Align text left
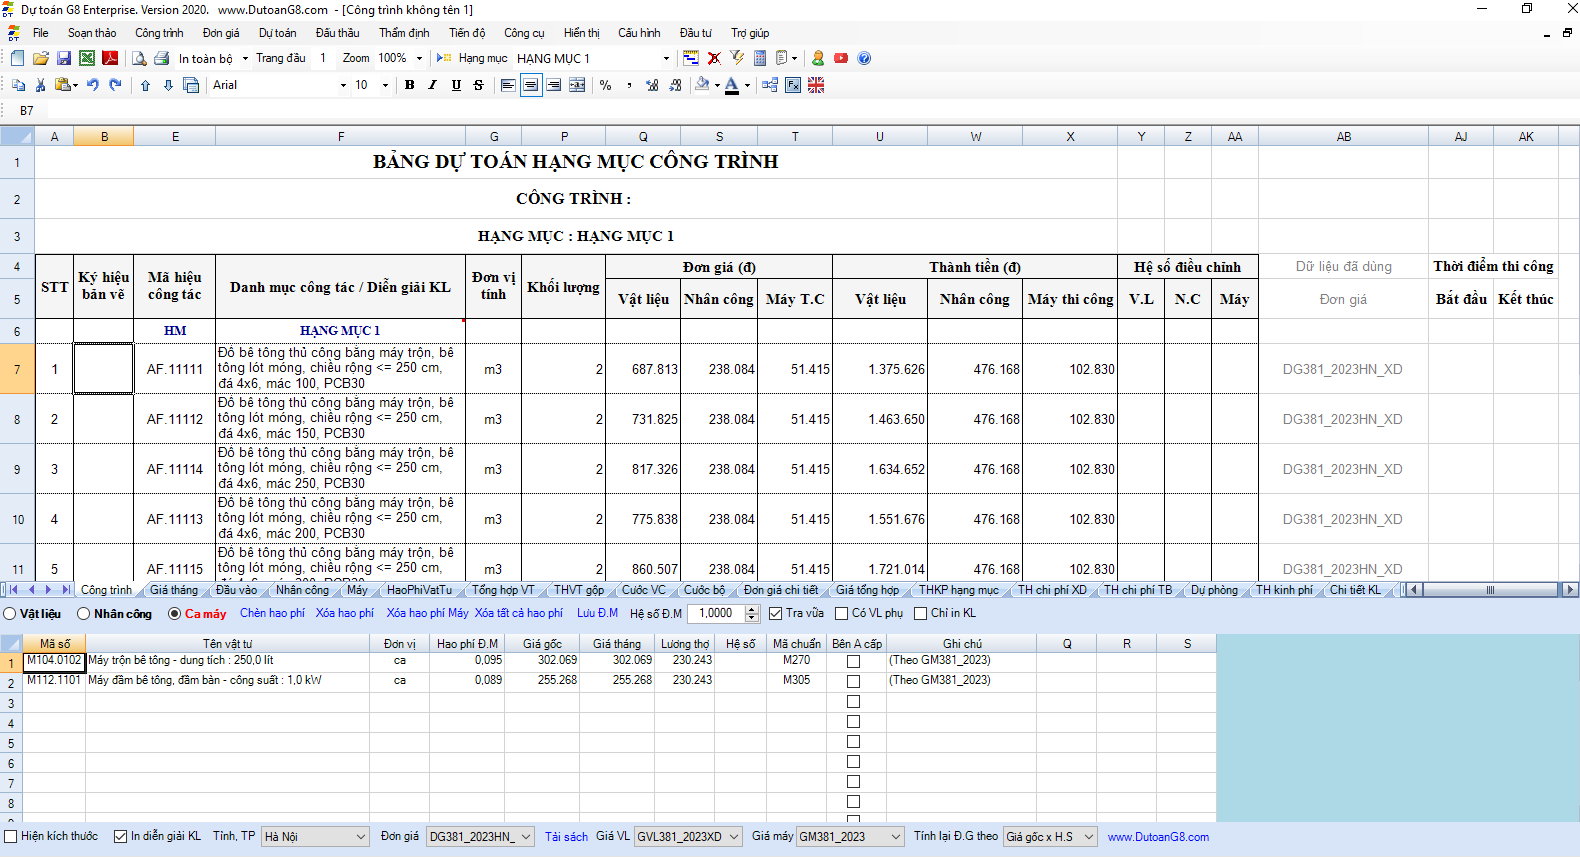 point(508,85)
